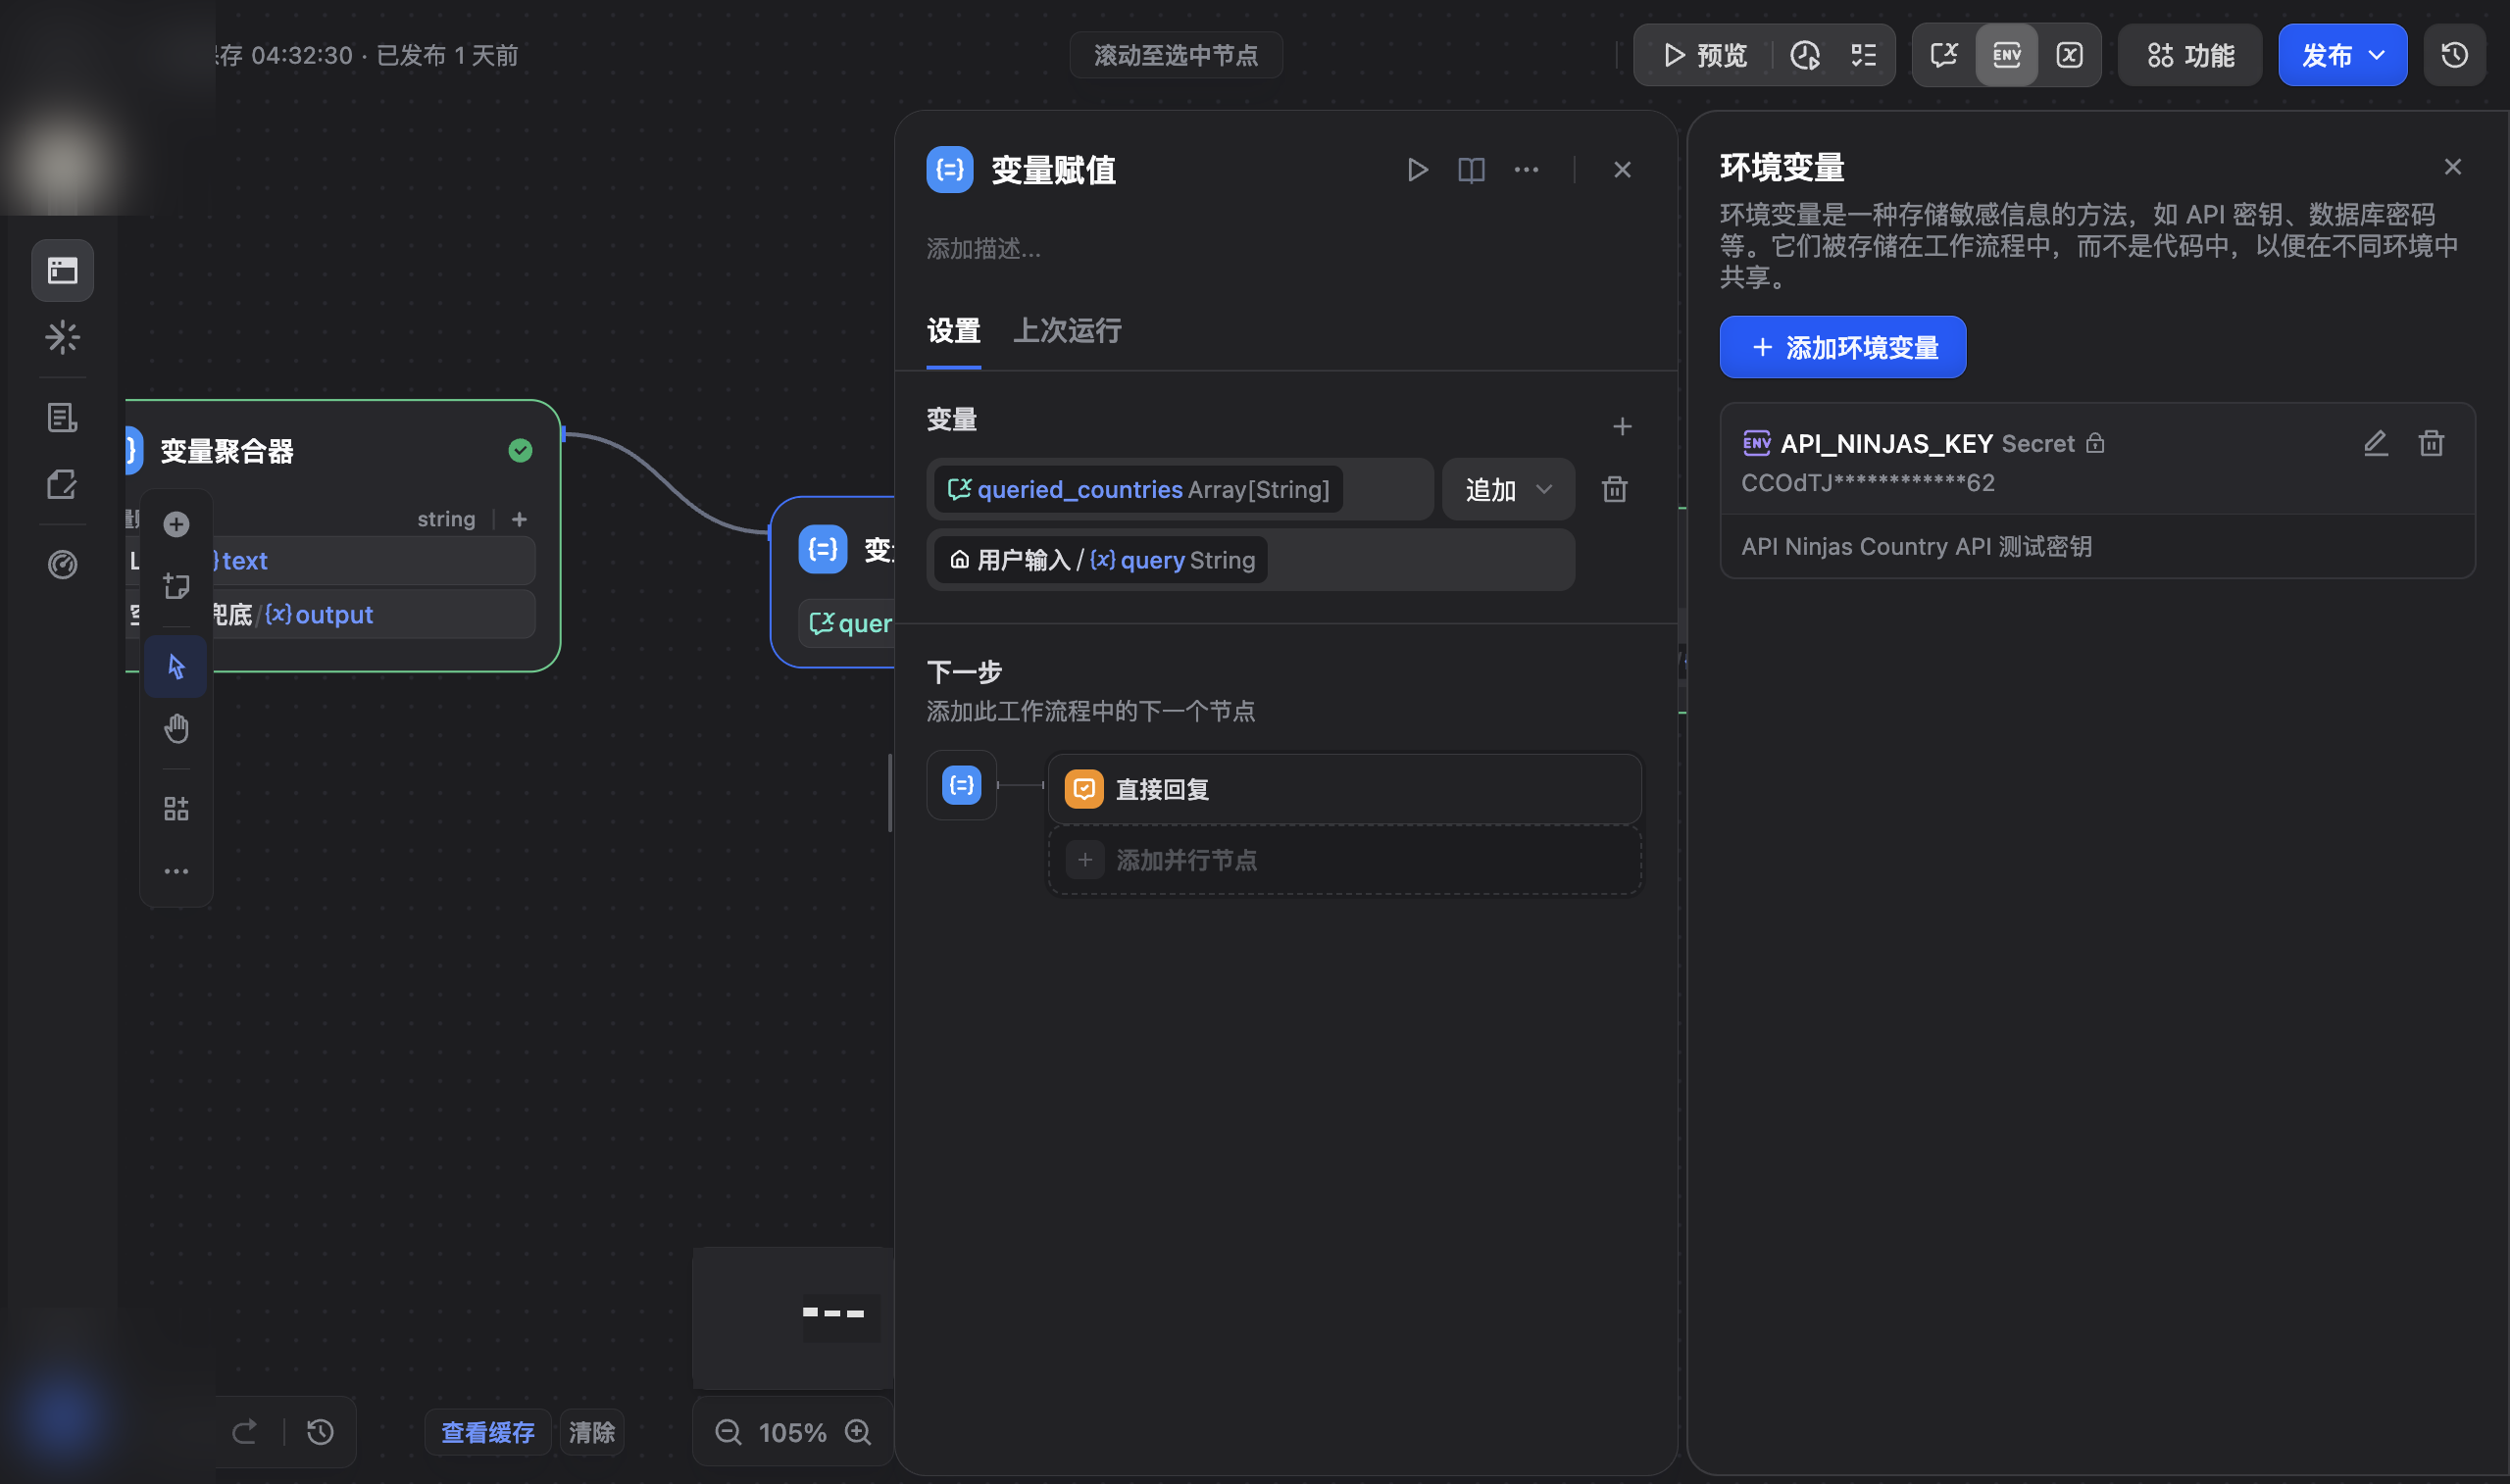
Task: Open the more options ellipsis in 变量赋值 panel
Action: [1526, 170]
